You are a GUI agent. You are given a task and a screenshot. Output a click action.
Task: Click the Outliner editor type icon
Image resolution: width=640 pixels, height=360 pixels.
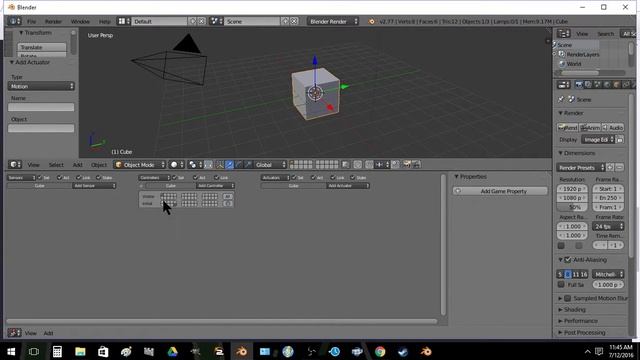pyautogui.click(x=563, y=33)
